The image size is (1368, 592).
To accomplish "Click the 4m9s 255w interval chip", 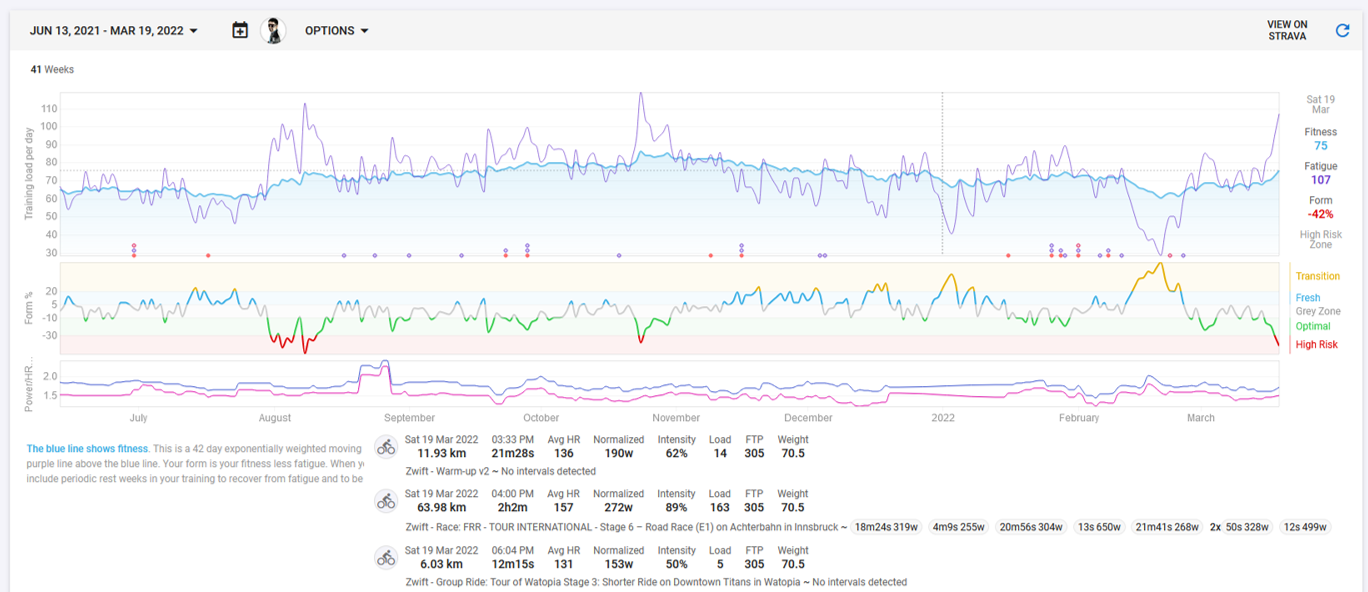I will click(958, 527).
